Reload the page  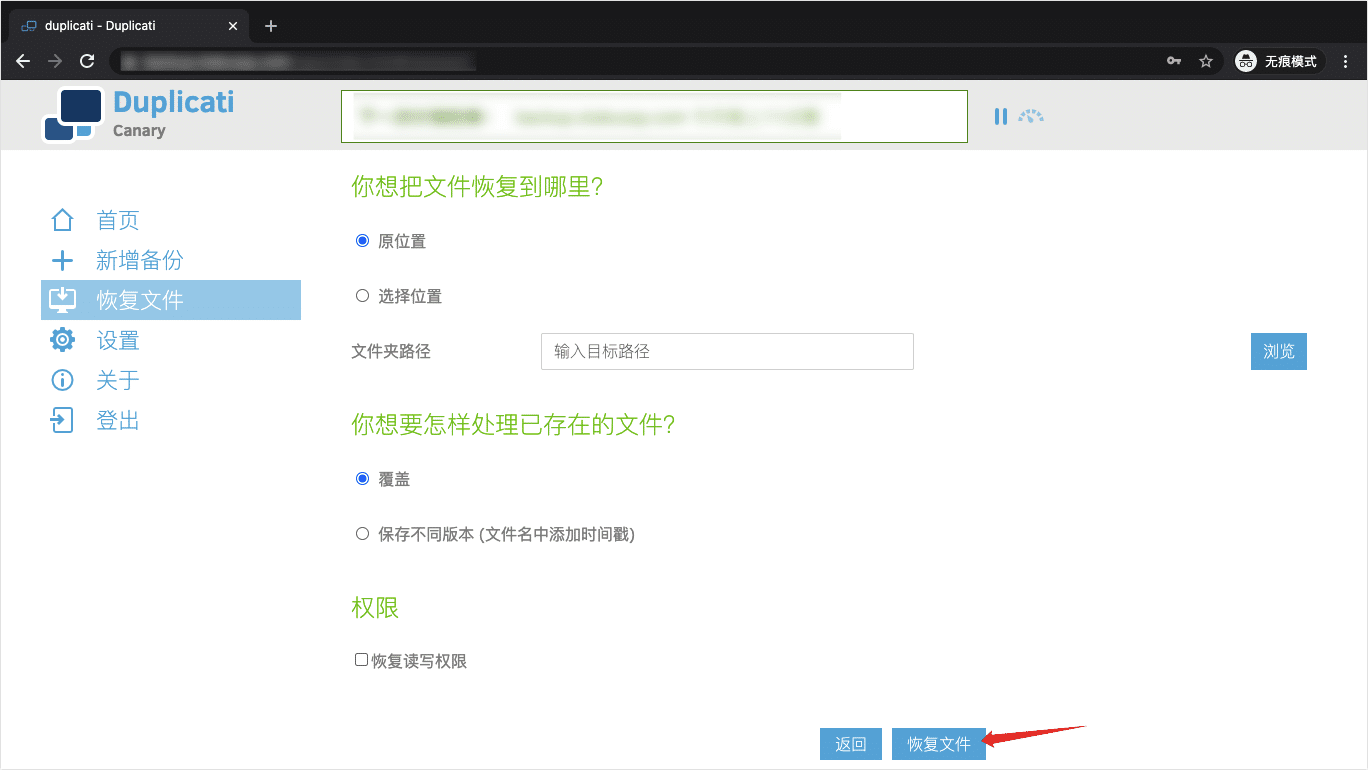pyautogui.click(x=87, y=61)
